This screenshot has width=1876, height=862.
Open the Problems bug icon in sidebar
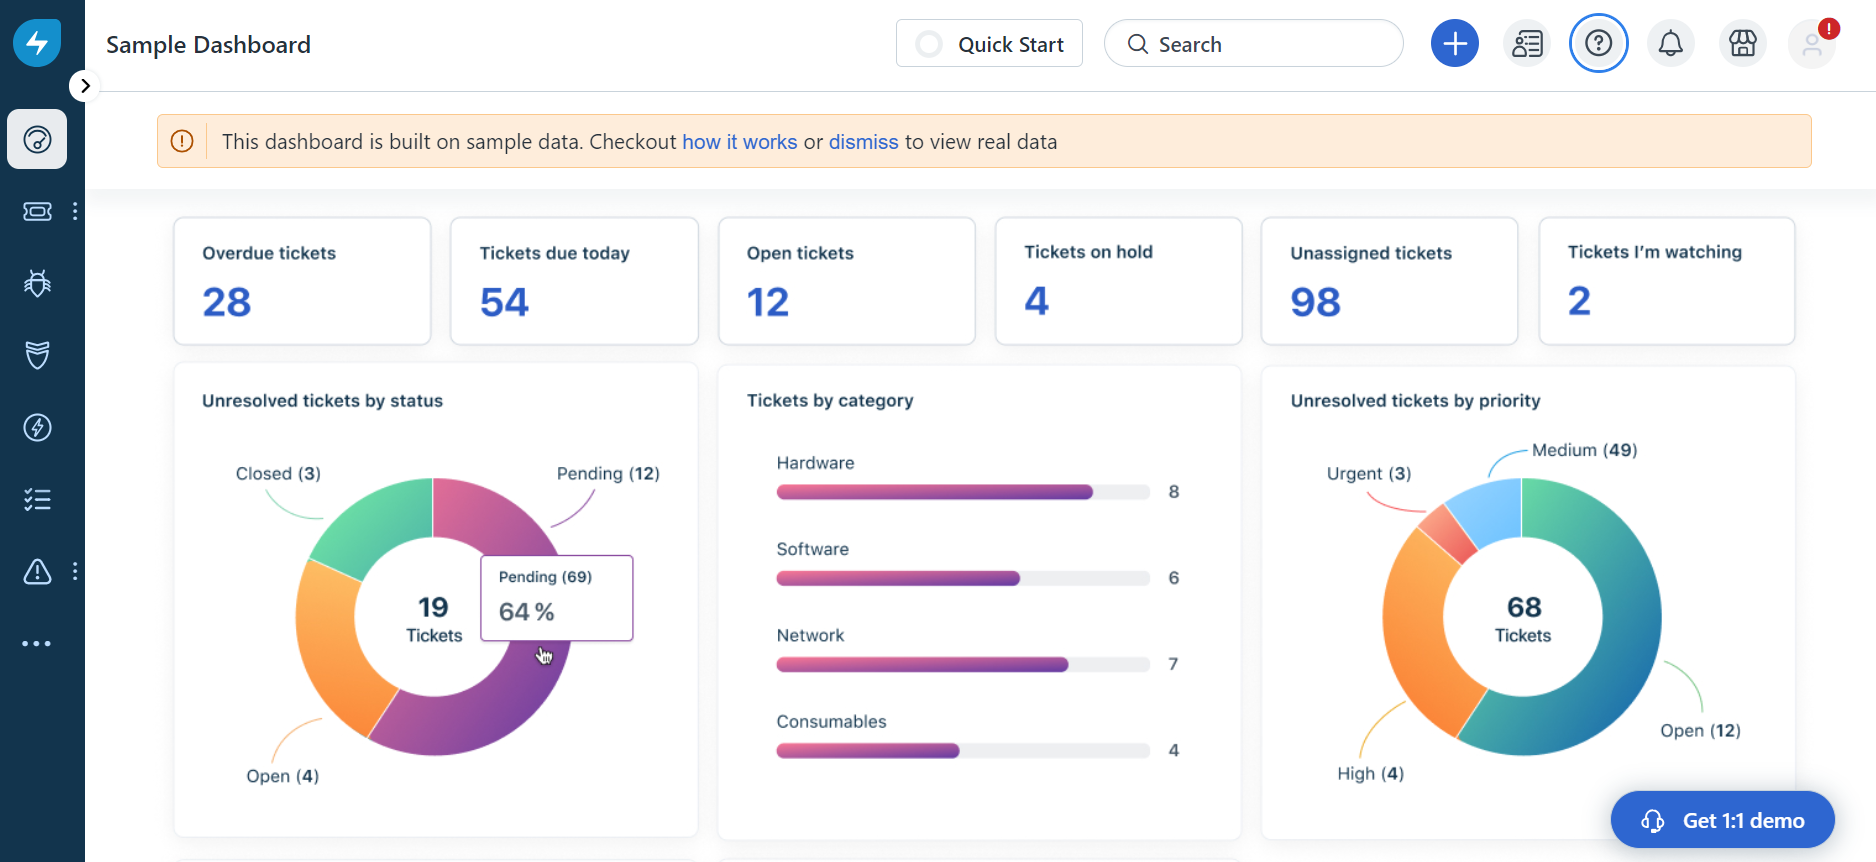click(x=37, y=283)
